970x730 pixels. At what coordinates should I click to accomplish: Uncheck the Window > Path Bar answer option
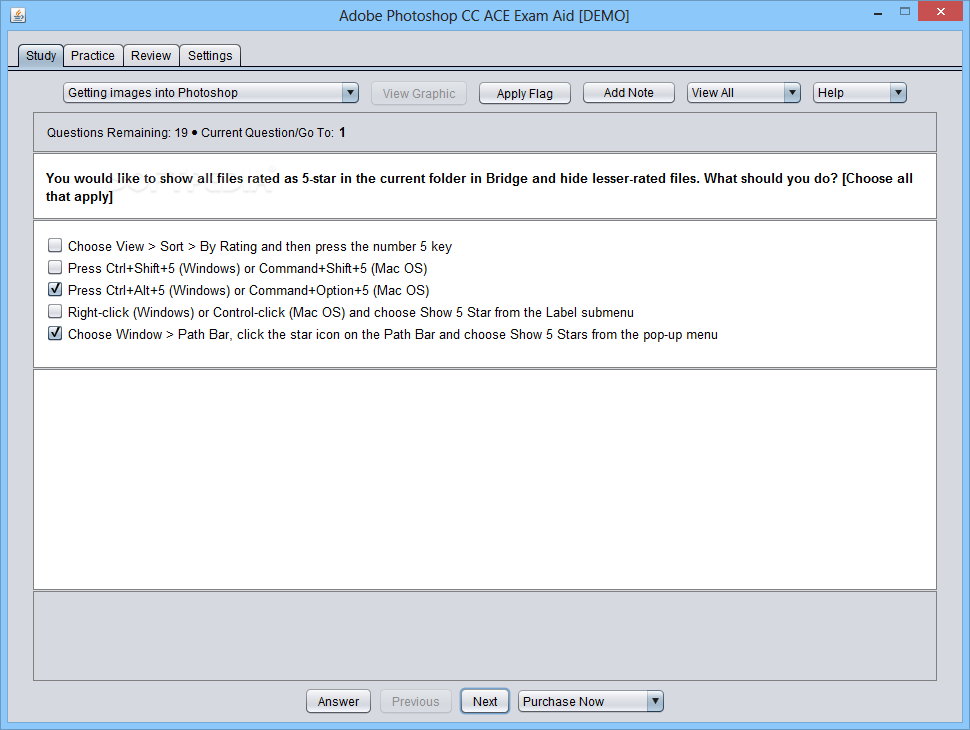55,333
